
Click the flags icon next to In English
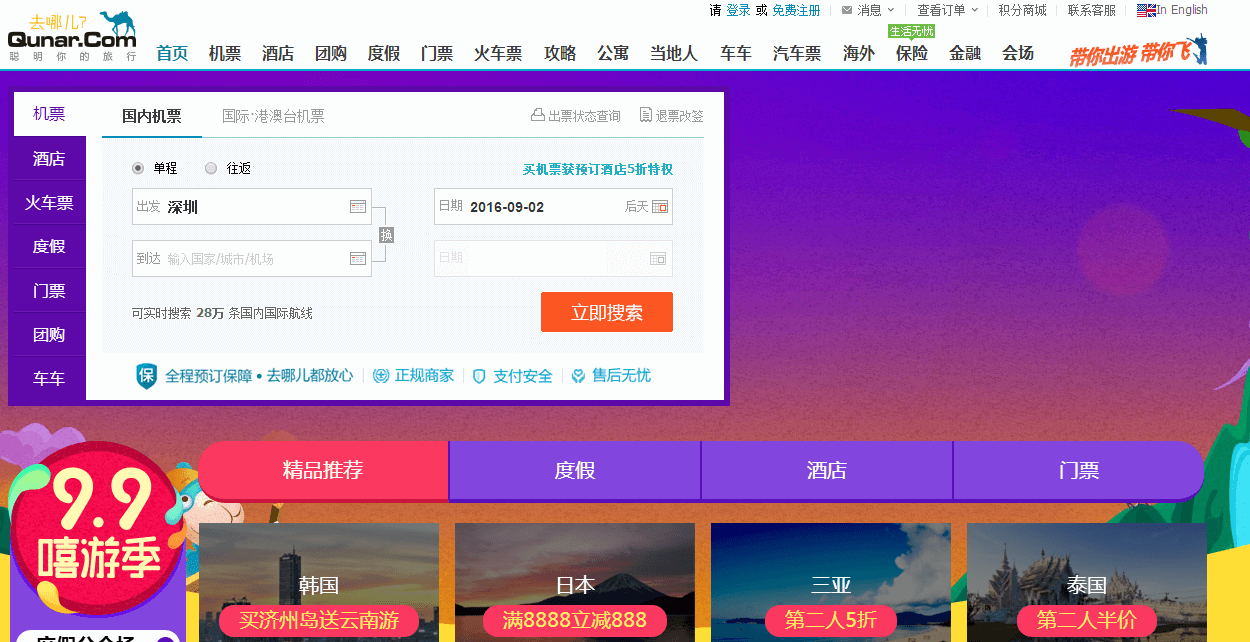[1146, 9]
